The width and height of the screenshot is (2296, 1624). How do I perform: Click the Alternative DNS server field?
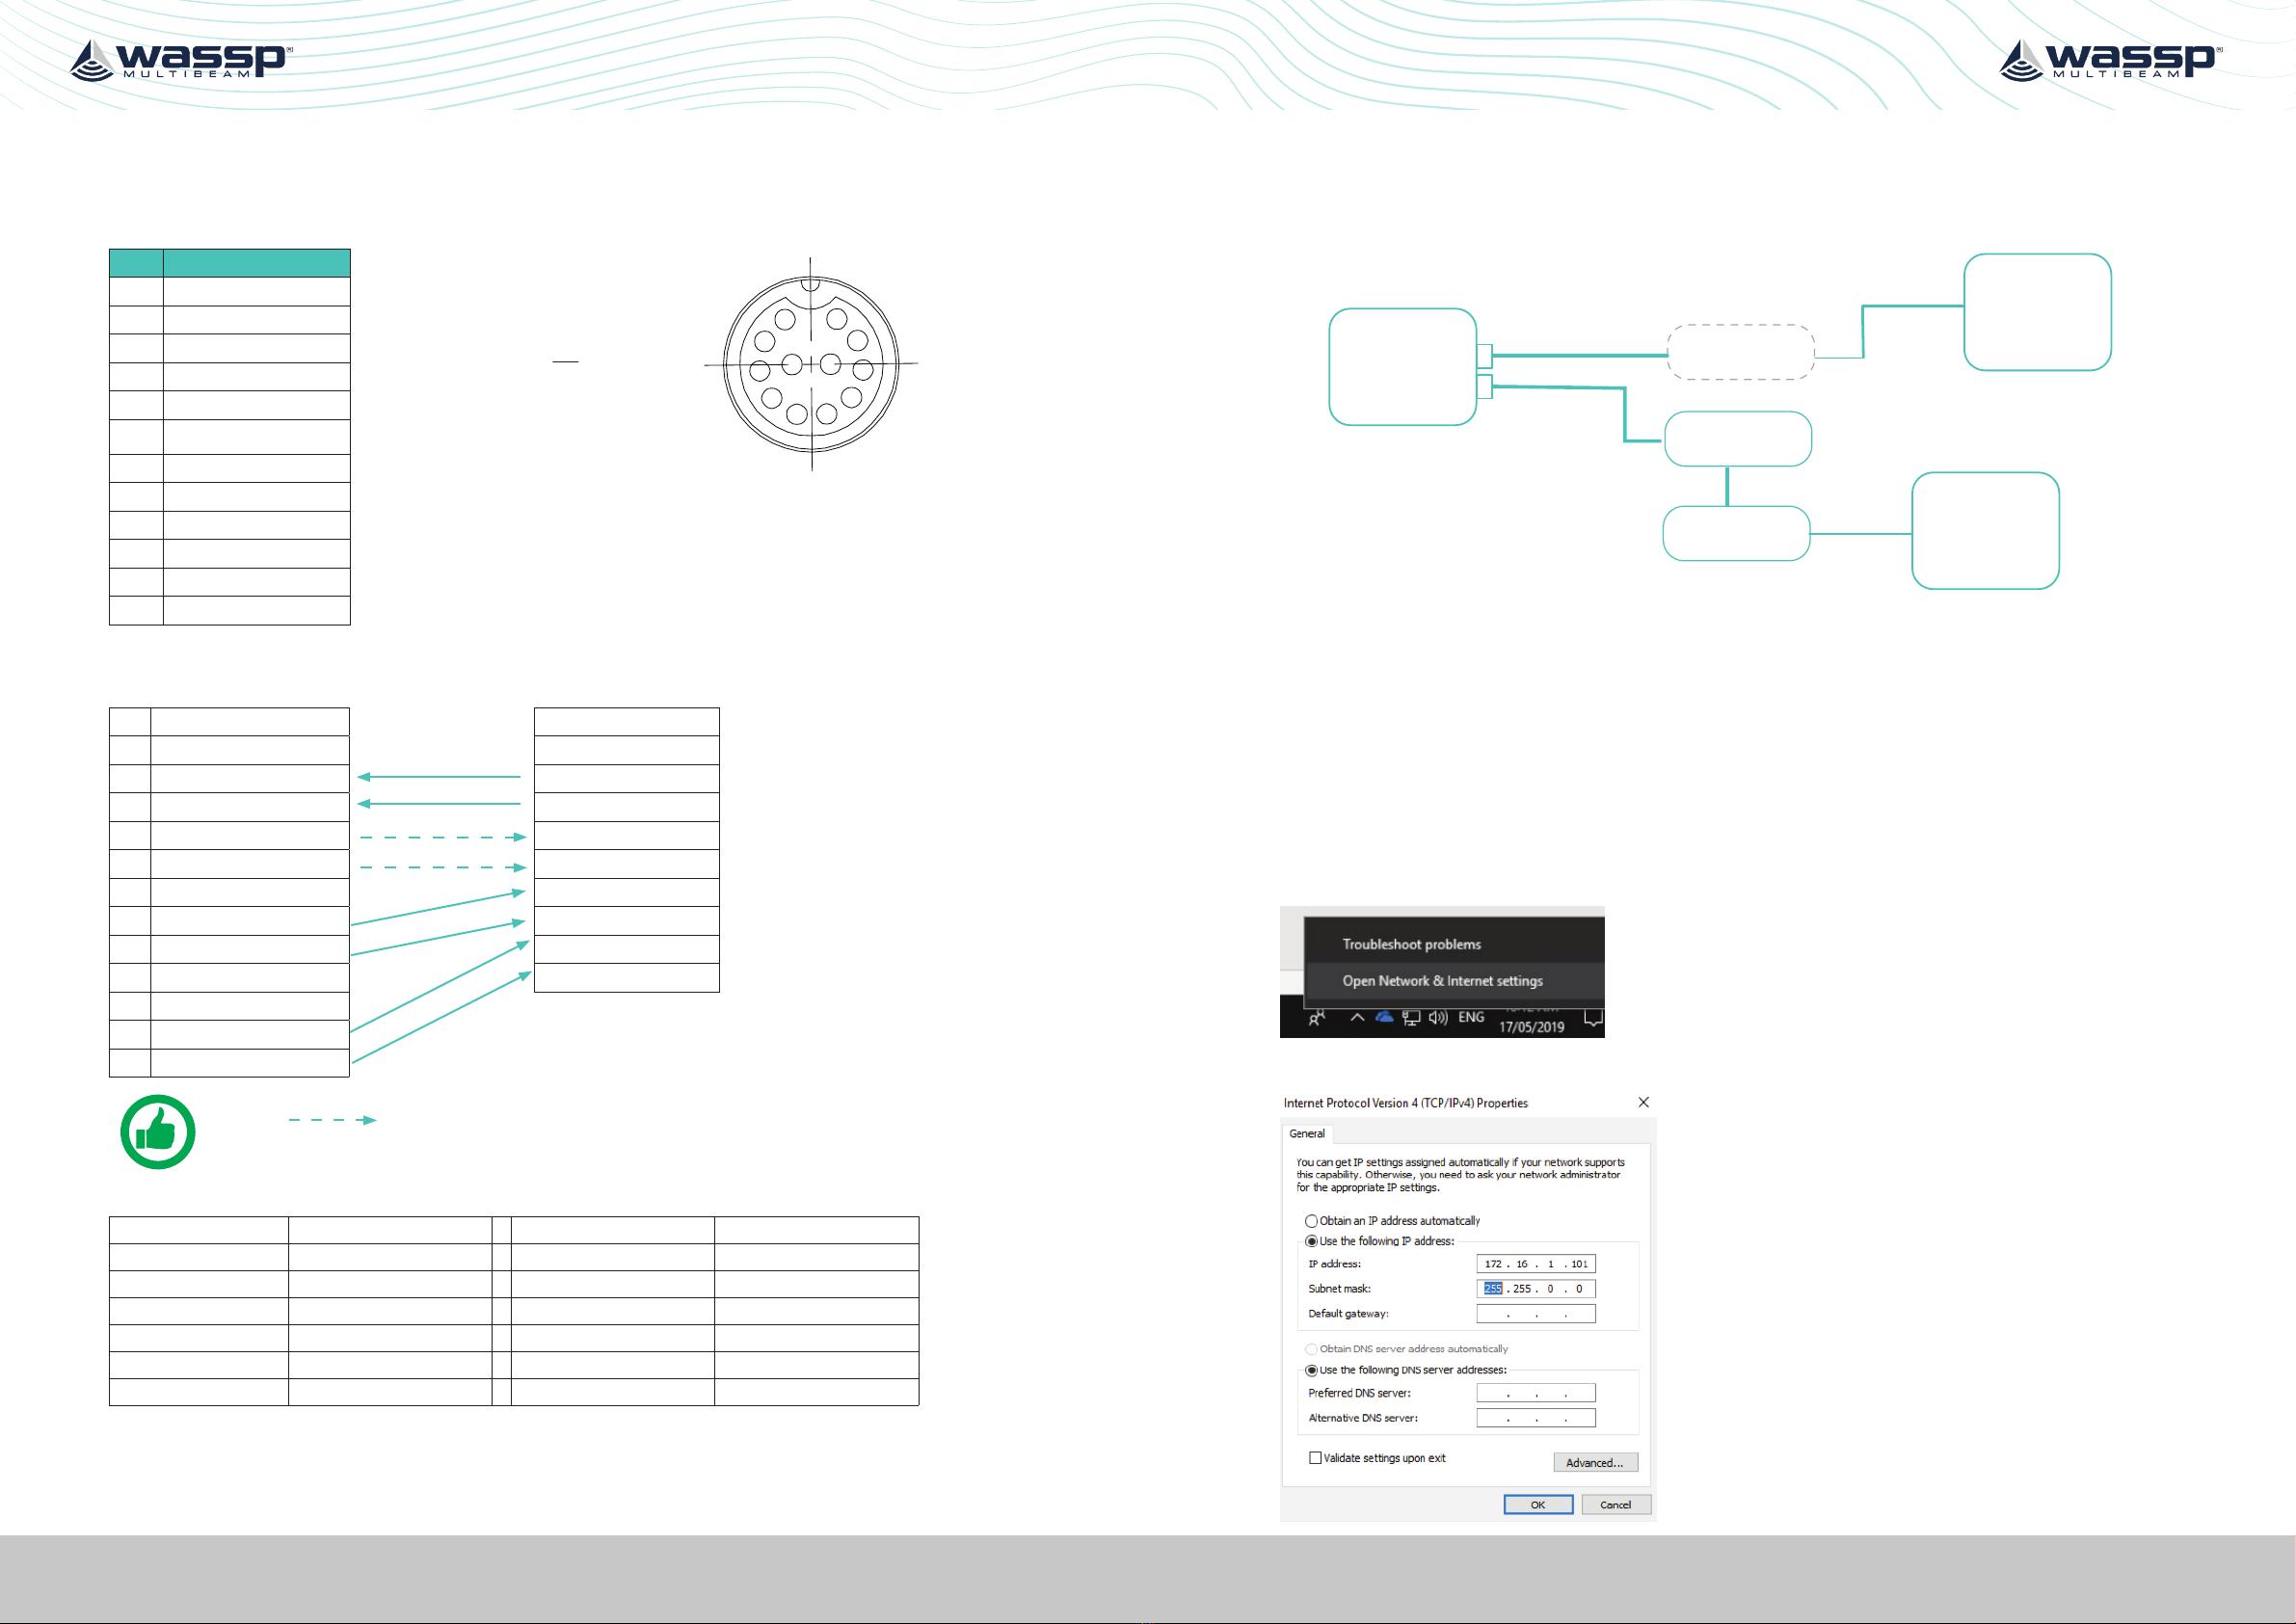[1536, 1418]
